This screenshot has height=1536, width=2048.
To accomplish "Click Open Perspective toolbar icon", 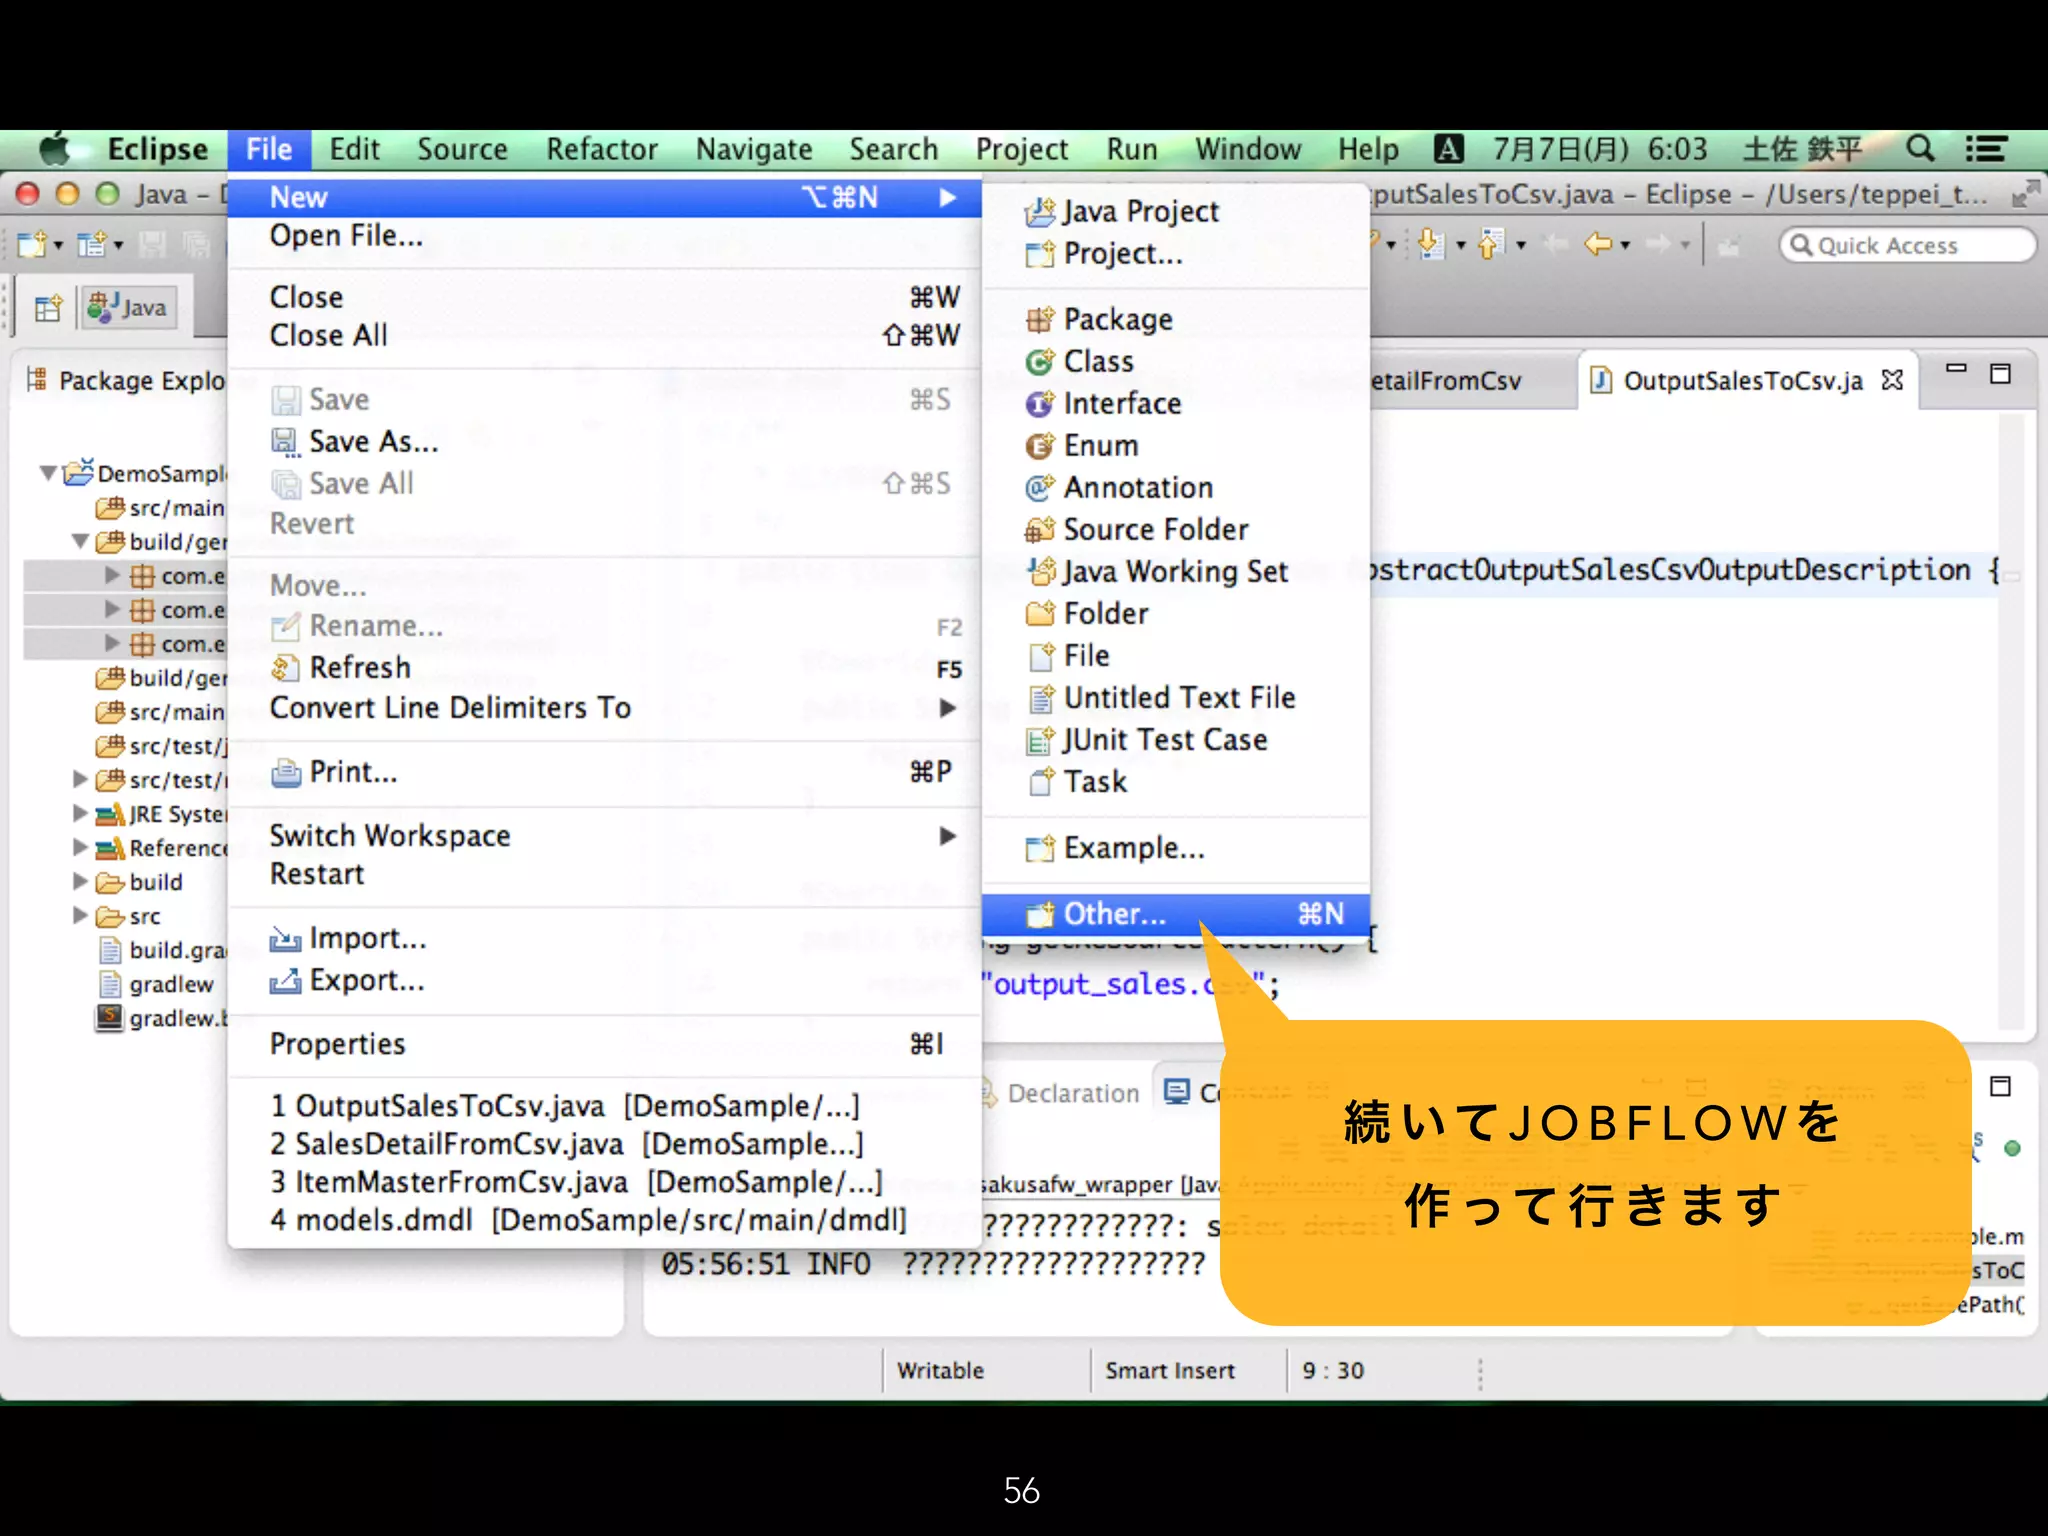I will coord(47,308).
